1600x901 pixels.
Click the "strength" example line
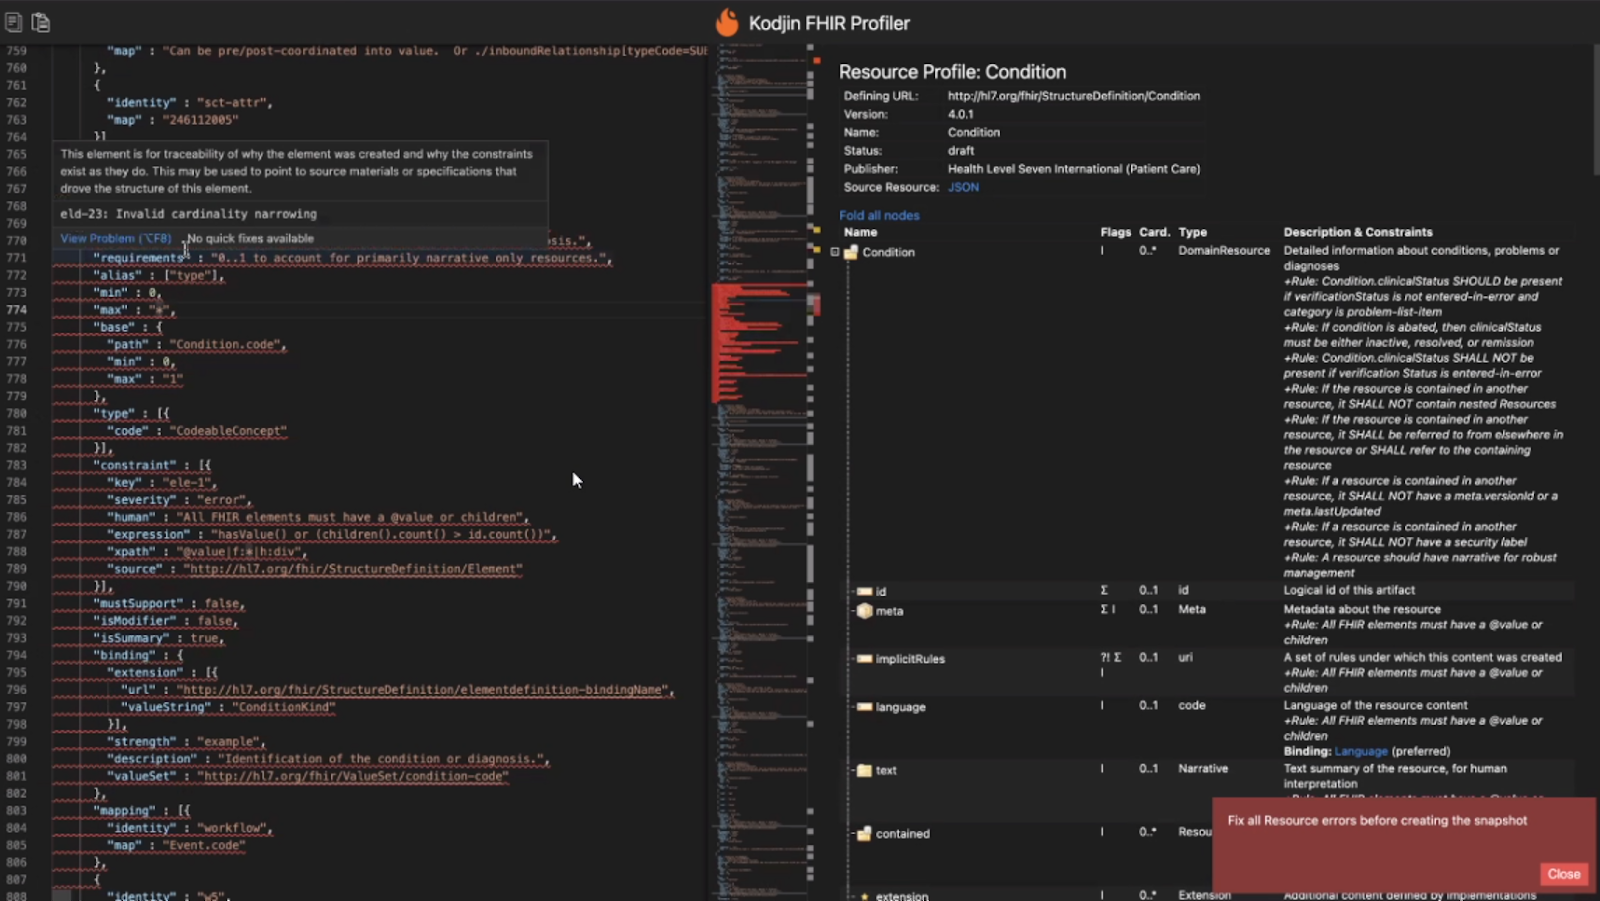coord(187,742)
